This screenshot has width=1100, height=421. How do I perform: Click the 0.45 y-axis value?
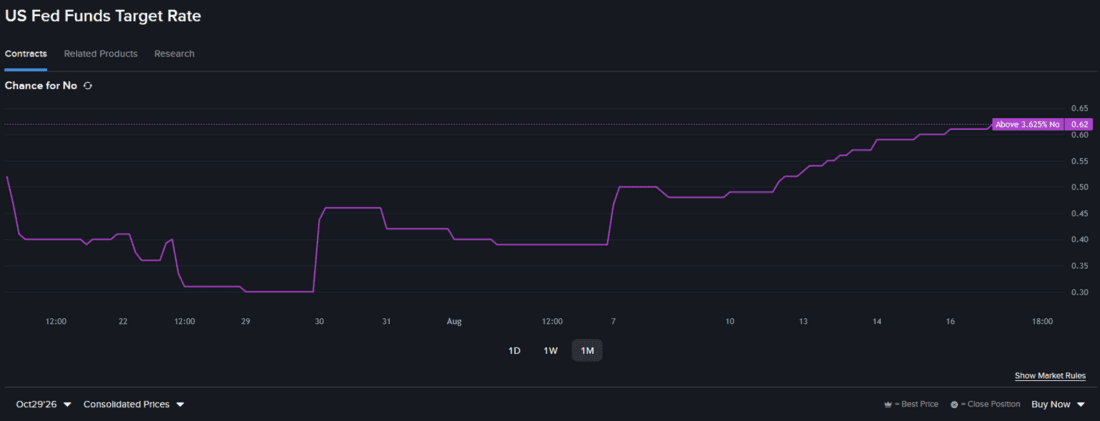(1080, 213)
